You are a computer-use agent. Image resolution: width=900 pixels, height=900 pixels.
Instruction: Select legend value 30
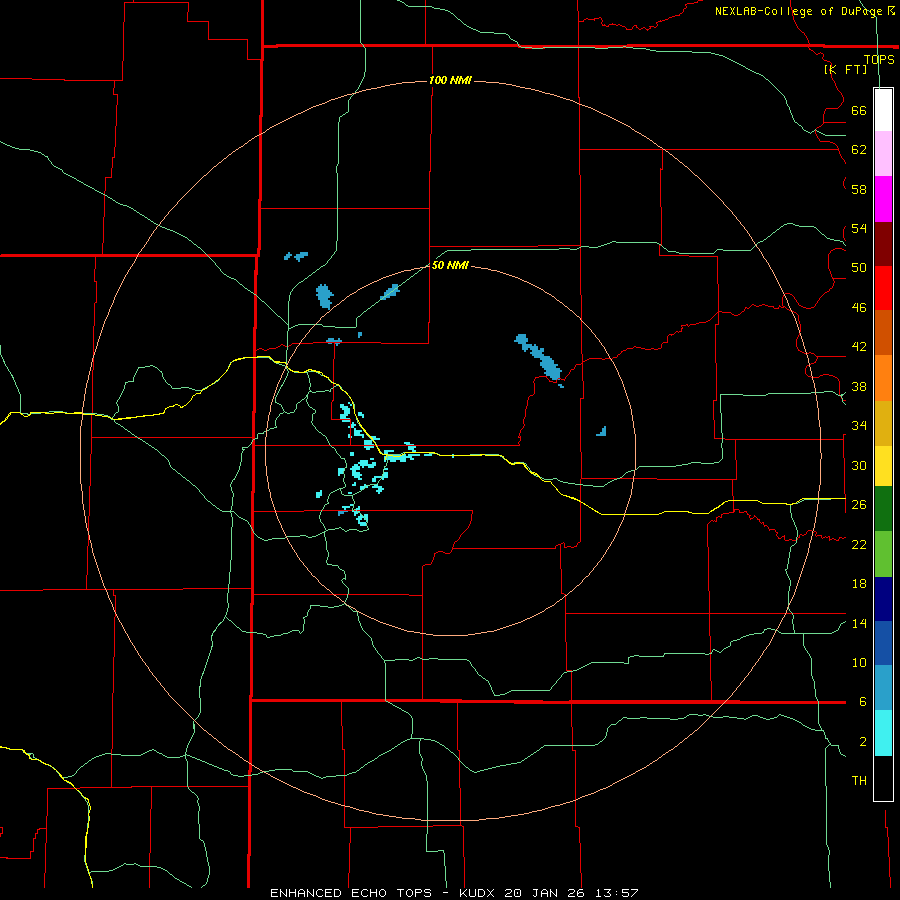click(859, 465)
